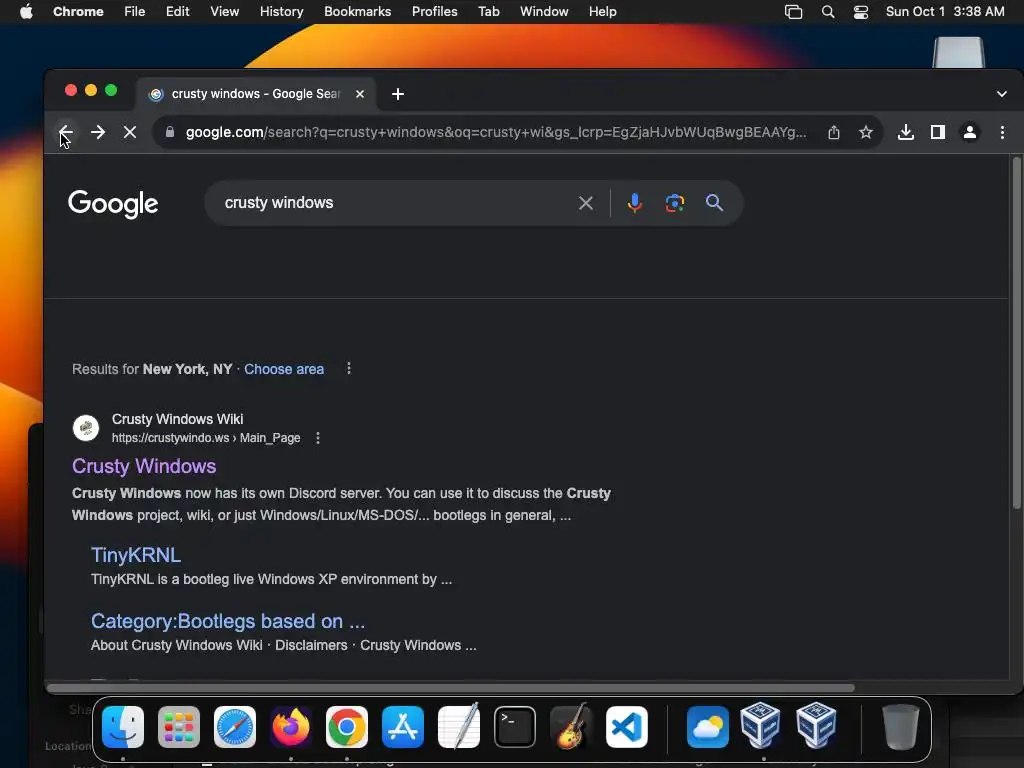The width and height of the screenshot is (1024, 768).
Task: Open the Chrome app menu
Action: pyautogui.click(x=78, y=12)
